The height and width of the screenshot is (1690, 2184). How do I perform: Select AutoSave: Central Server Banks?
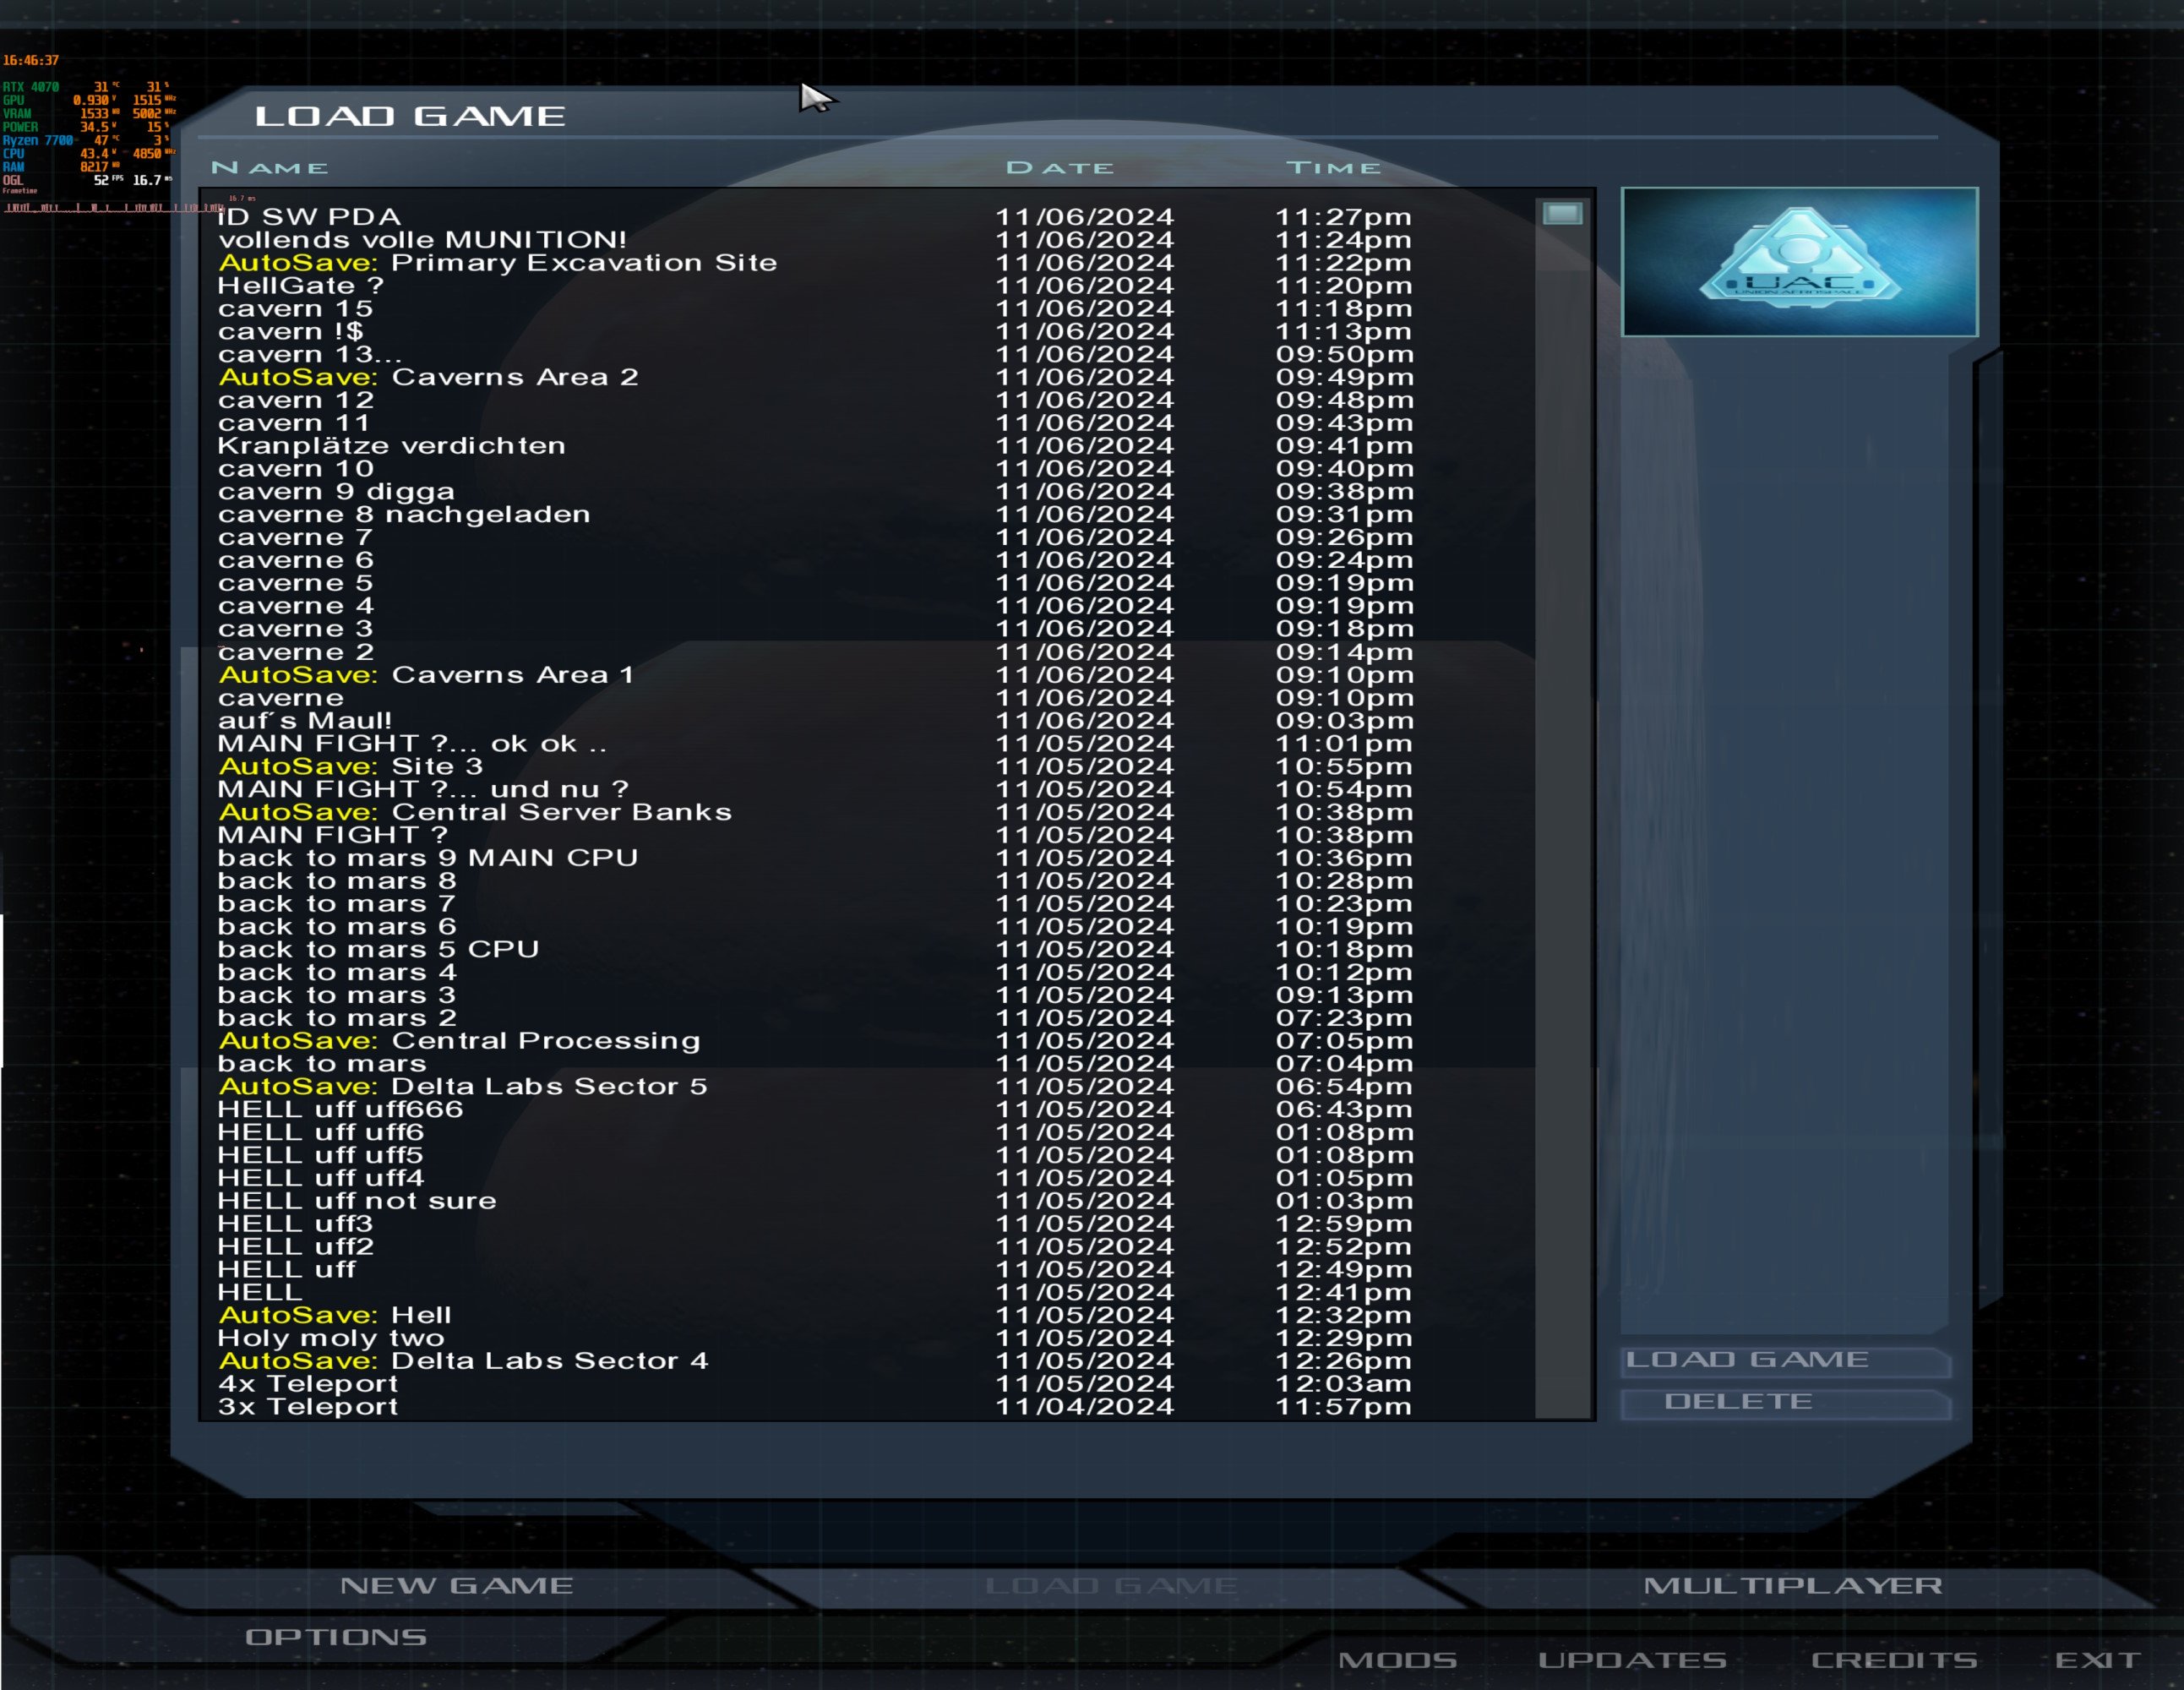[x=475, y=812]
